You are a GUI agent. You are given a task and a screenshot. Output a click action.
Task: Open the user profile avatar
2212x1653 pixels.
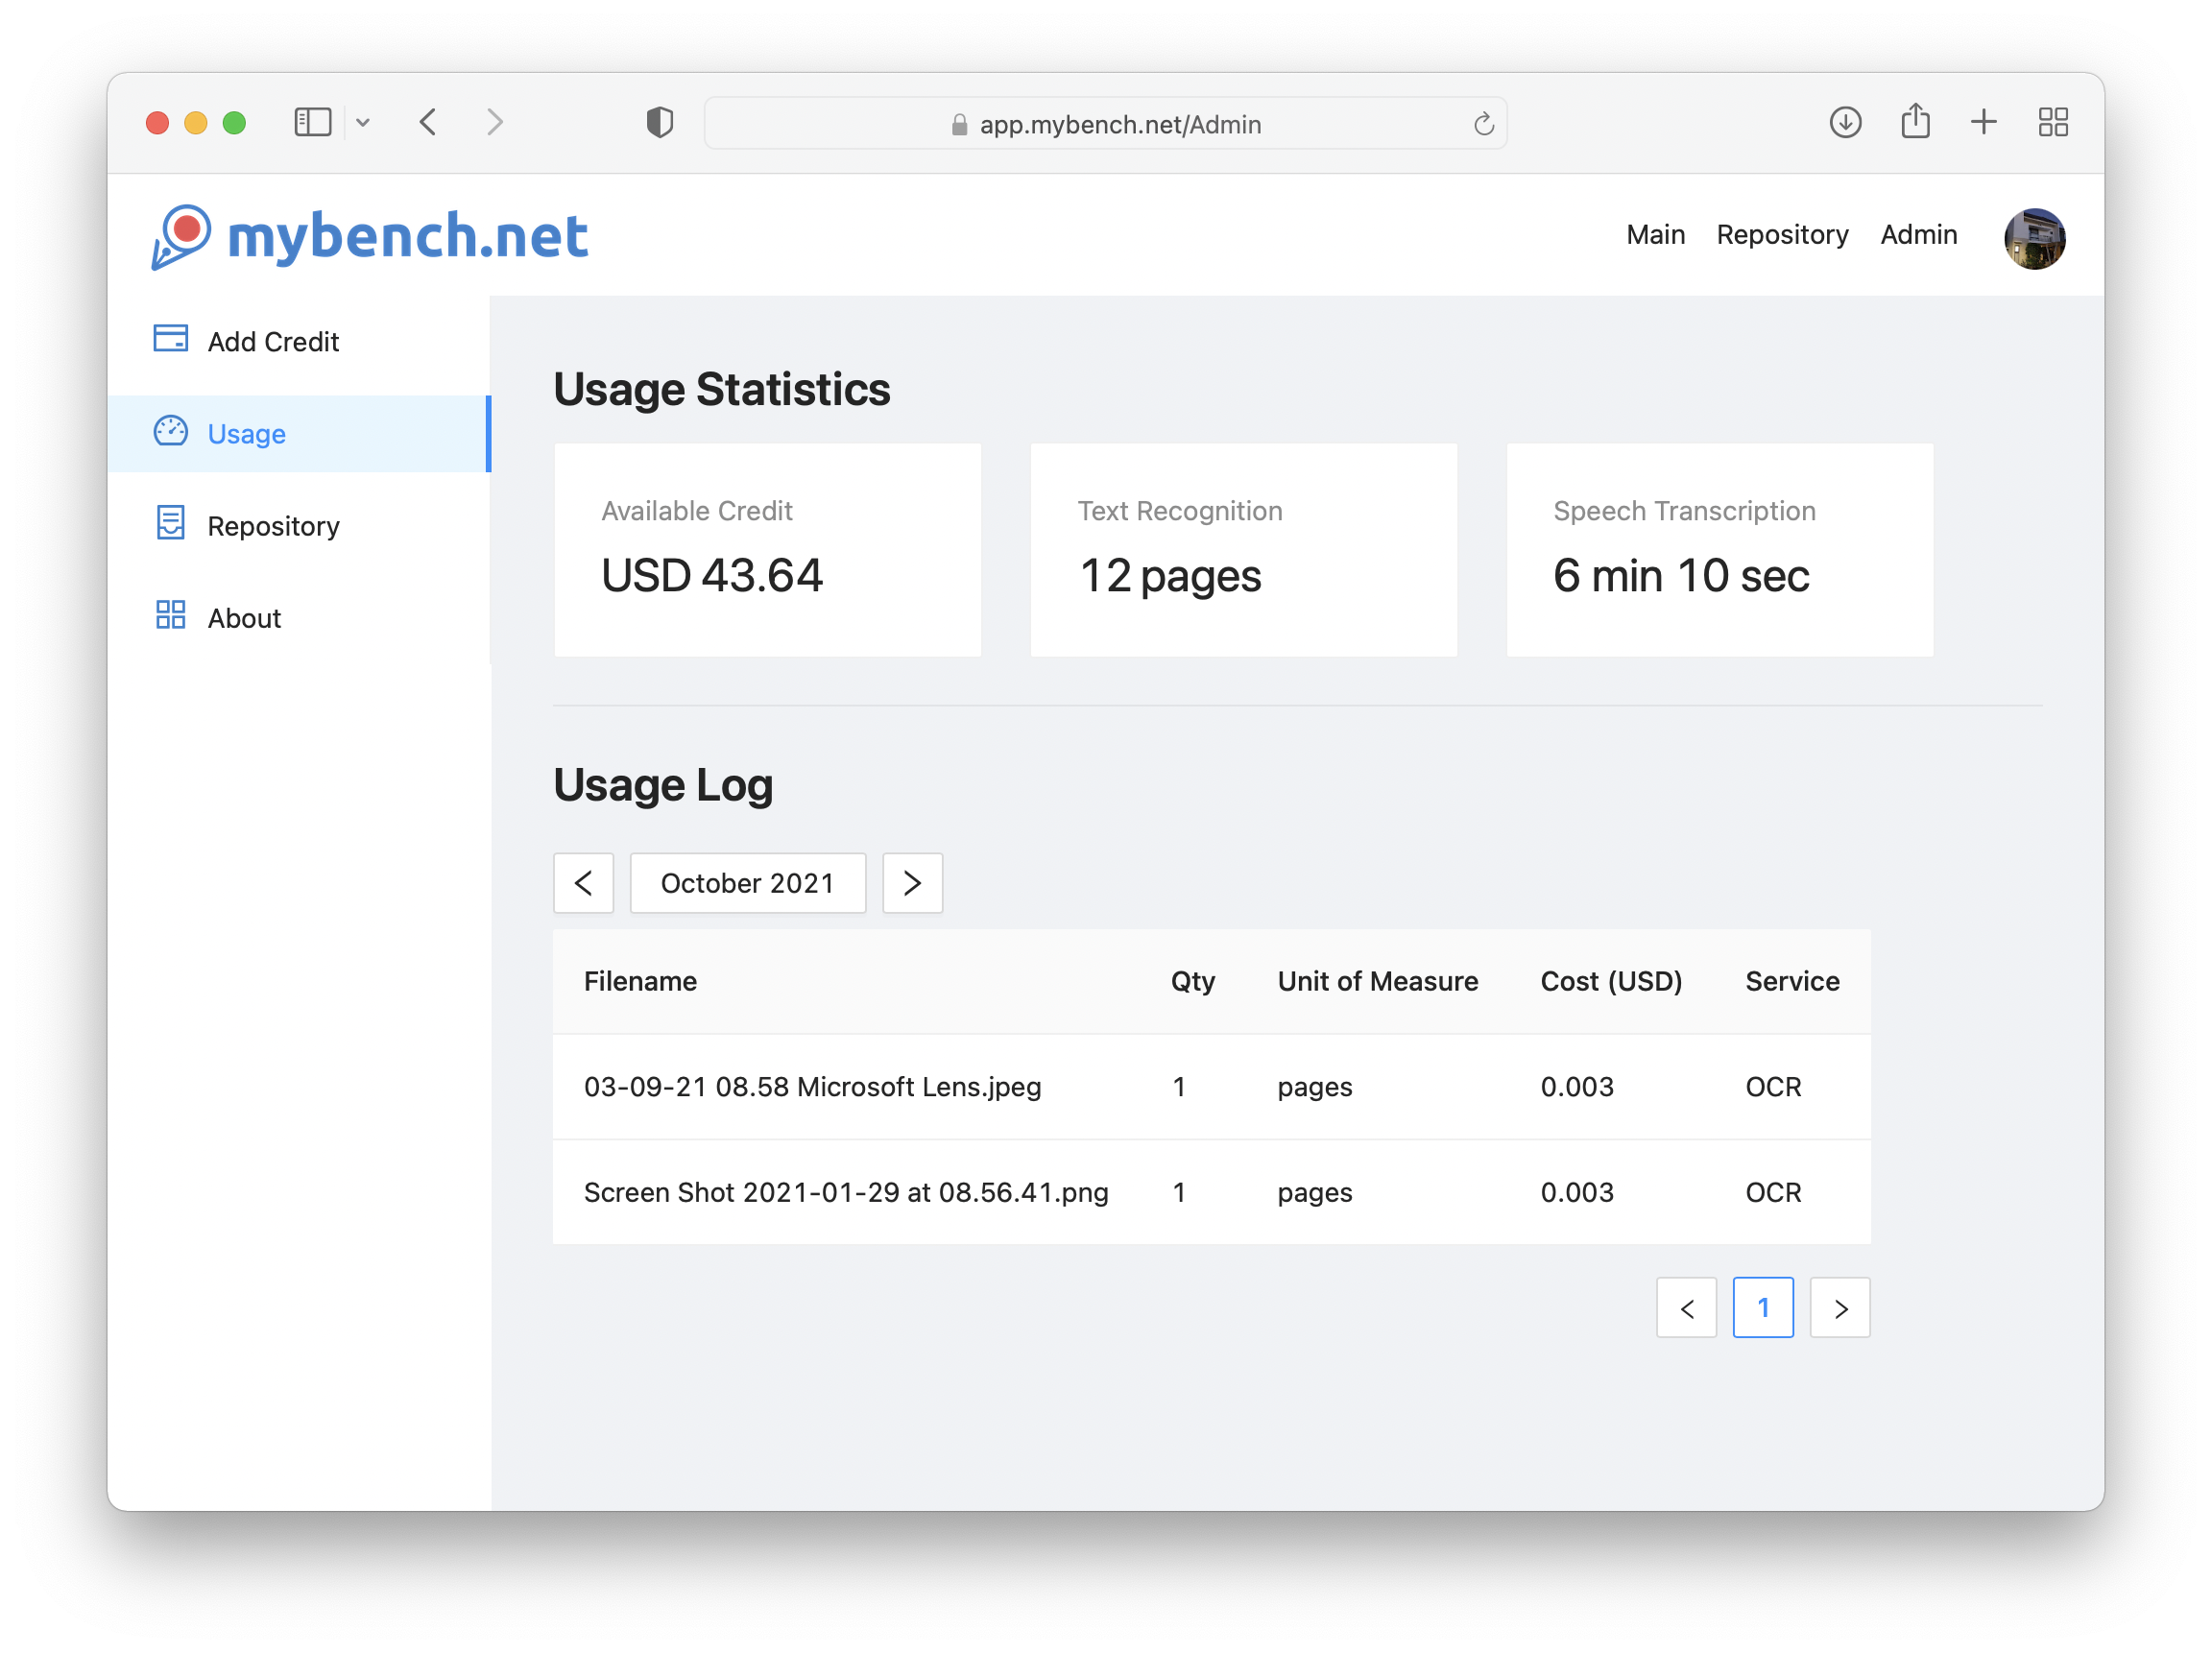[2035, 238]
